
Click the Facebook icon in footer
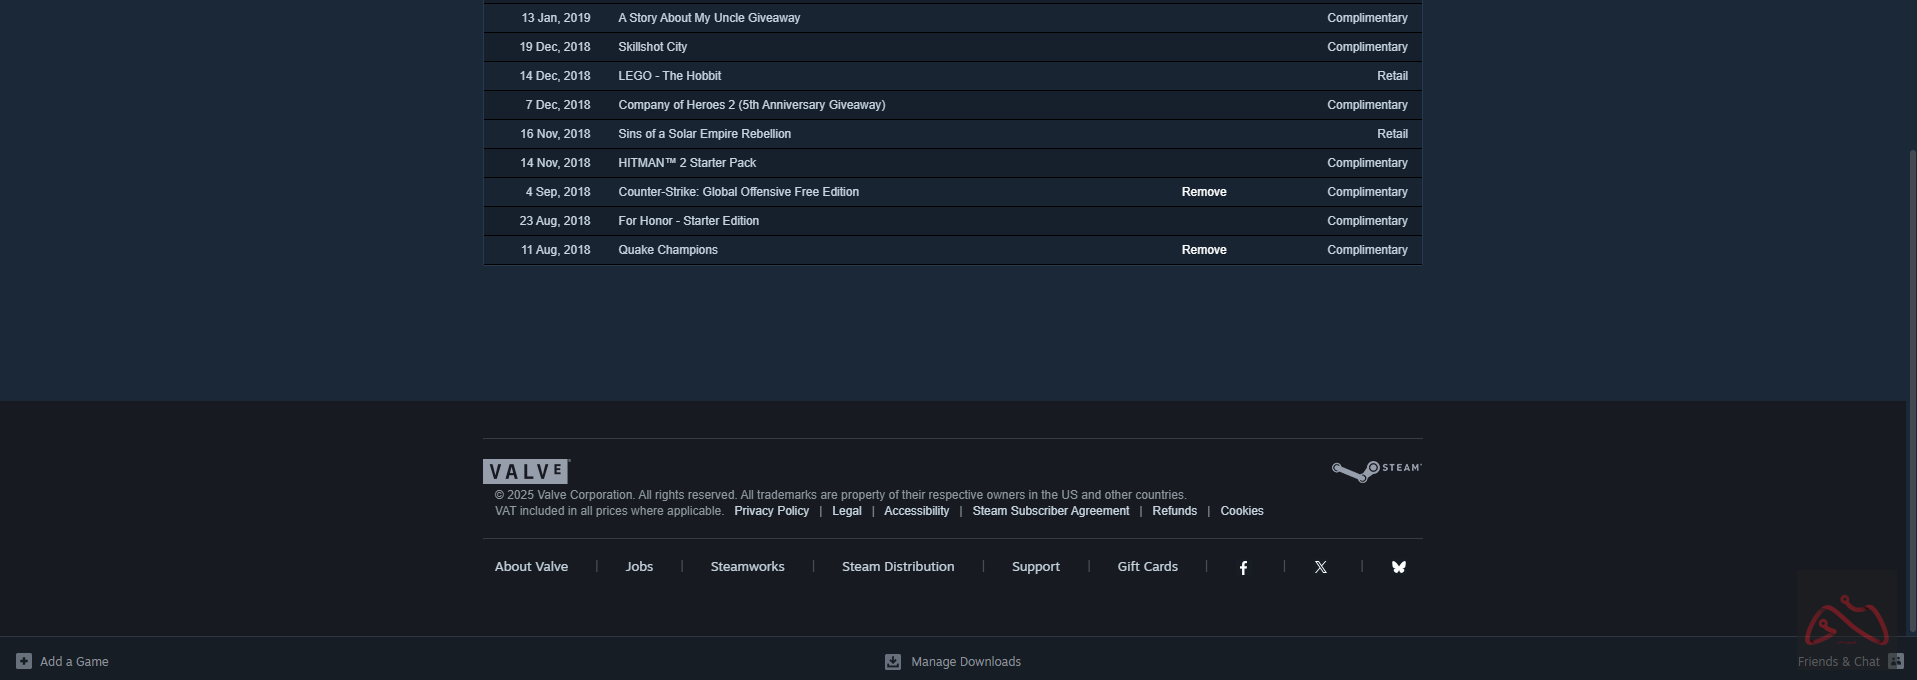1243,567
